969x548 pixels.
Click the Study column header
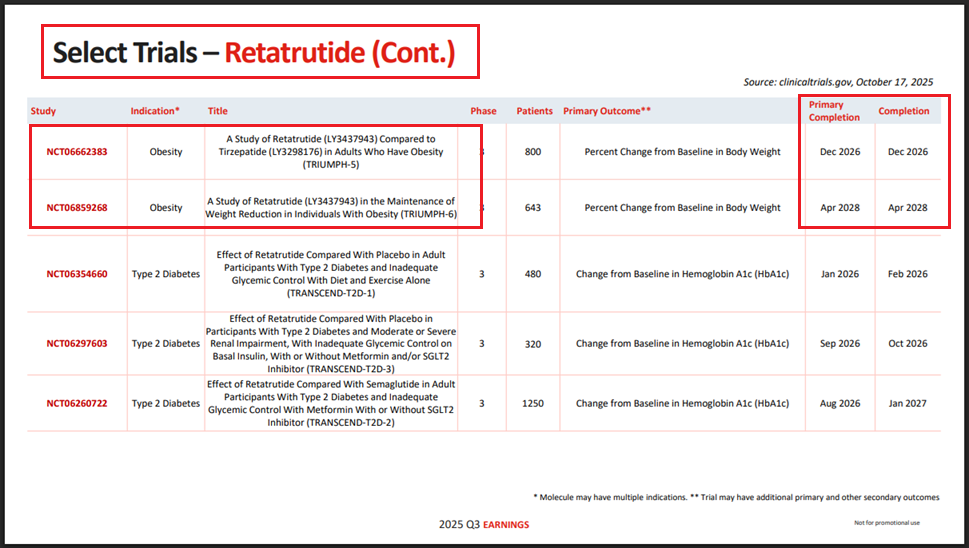[x=44, y=111]
